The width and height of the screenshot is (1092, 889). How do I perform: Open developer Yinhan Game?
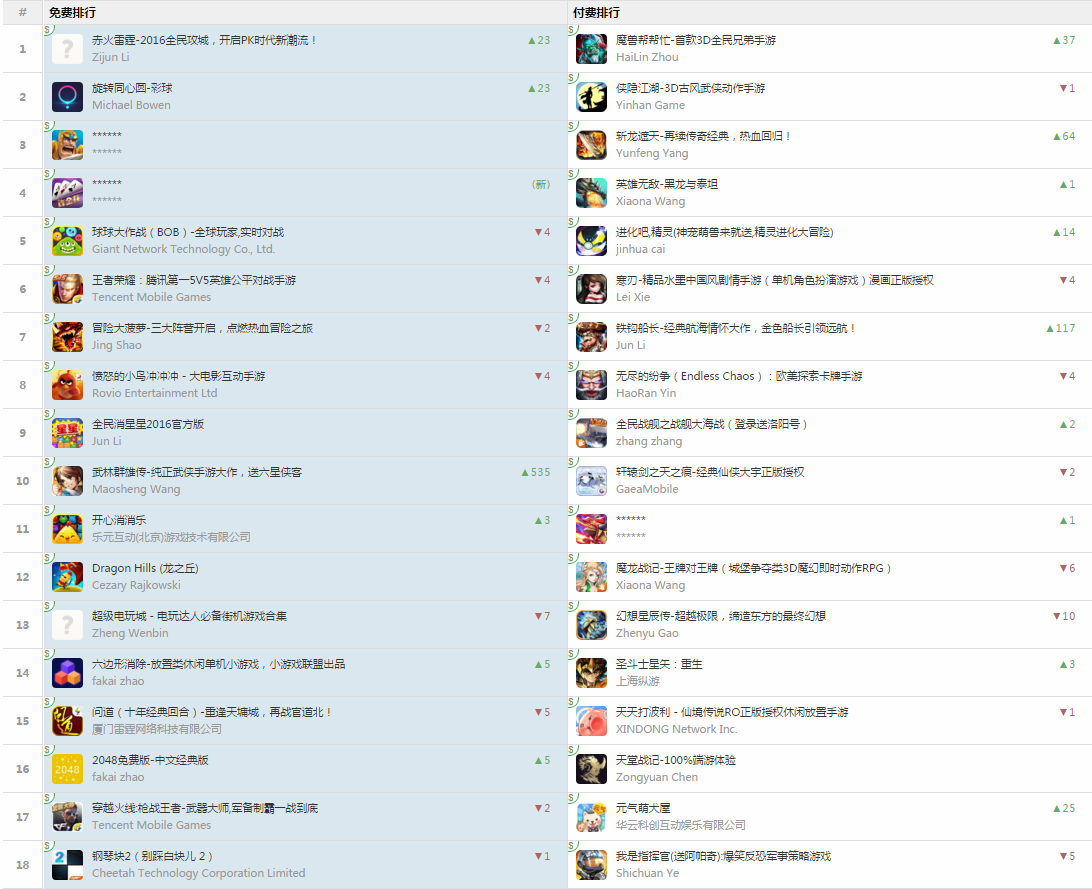click(x=650, y=105)
